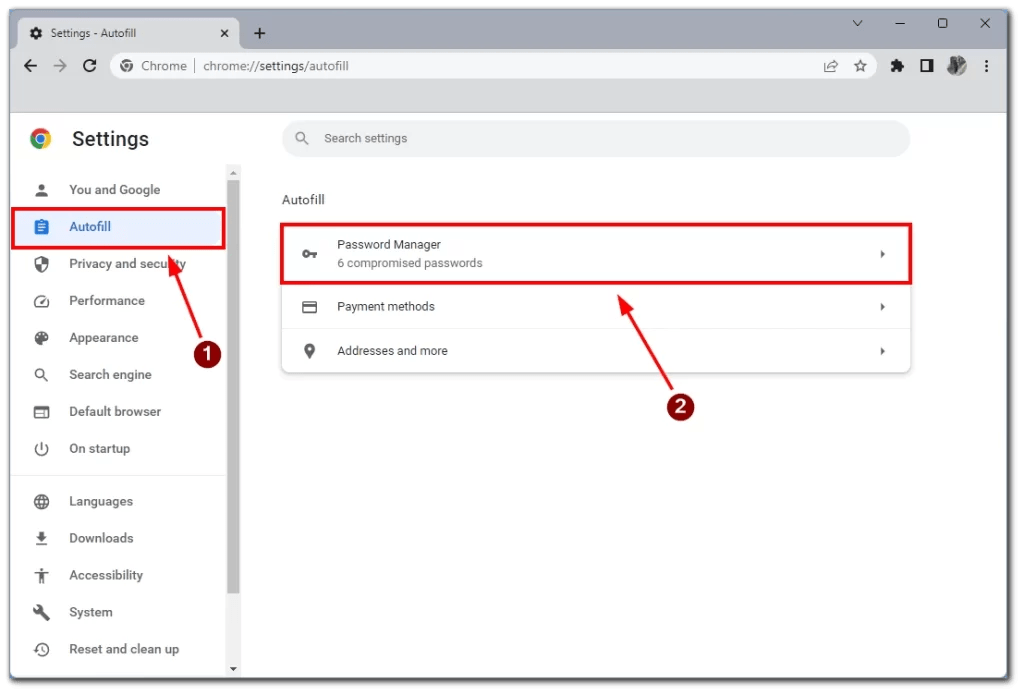Select Autofill in the sidebar
The image size is (1024, 695).
pyautogui.click(x=120, y=227)
